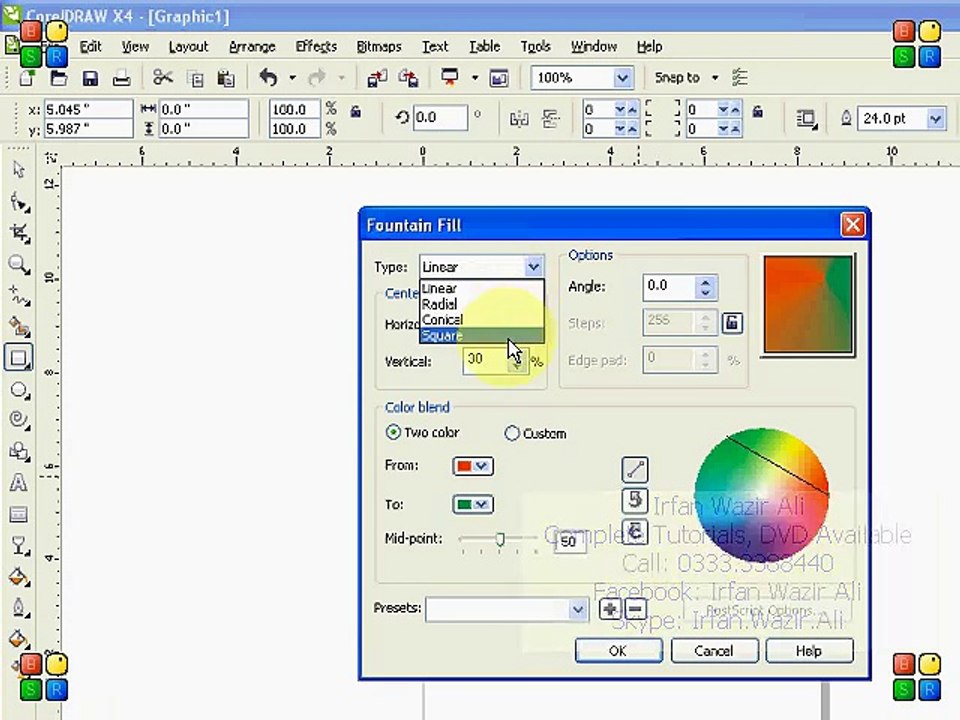The width and height of the screenshot is (960, 720).
Task: Click the Print icon
Action: pos(121,78)
